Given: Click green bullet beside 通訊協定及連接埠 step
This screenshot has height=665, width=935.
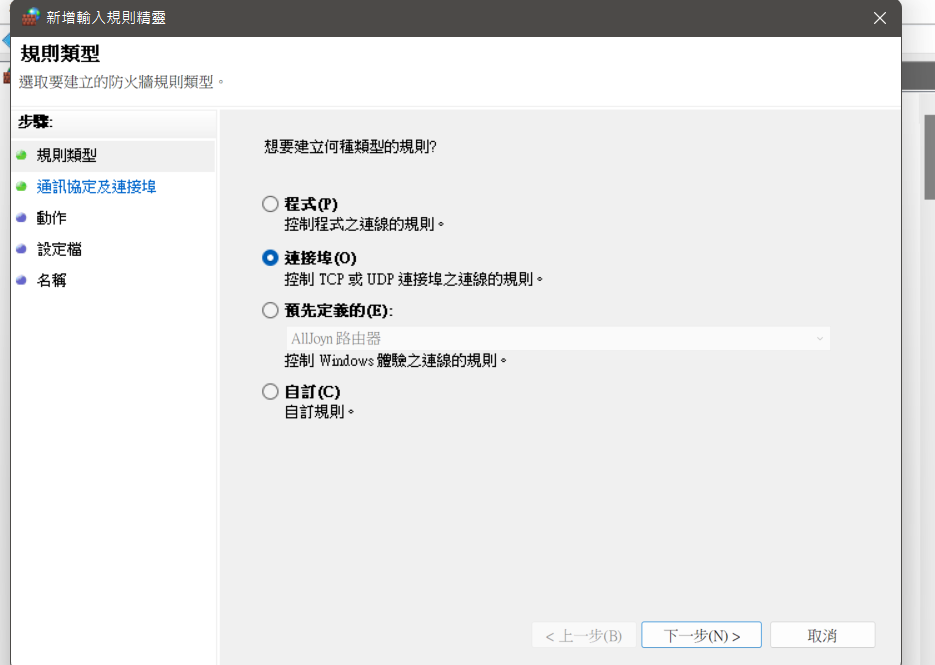Looking at the screenshot, I should click(x=21, y=187).
